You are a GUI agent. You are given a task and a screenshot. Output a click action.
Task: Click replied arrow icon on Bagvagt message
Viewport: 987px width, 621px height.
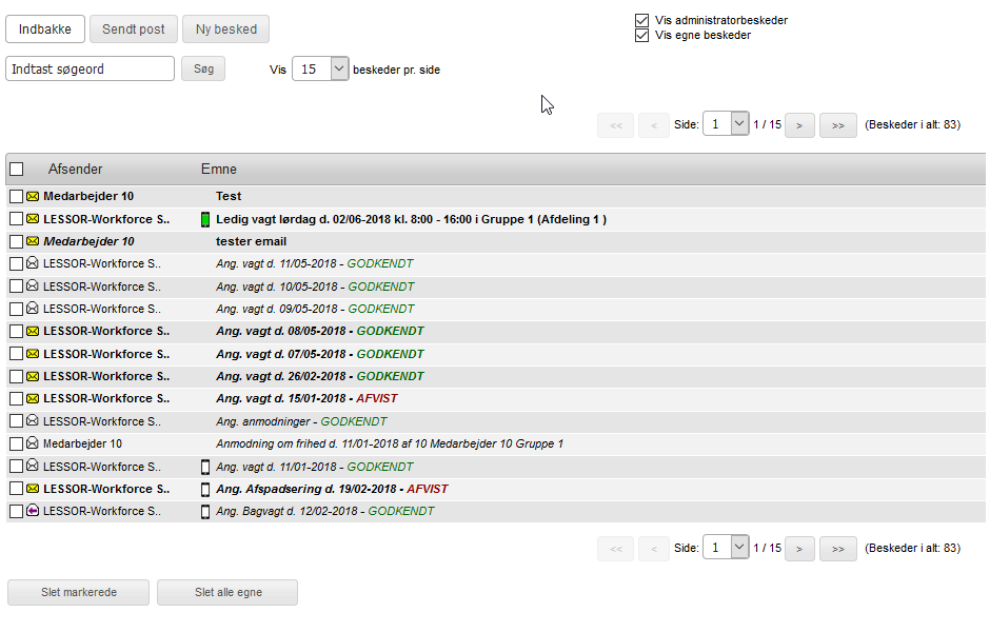coord(33,511)
